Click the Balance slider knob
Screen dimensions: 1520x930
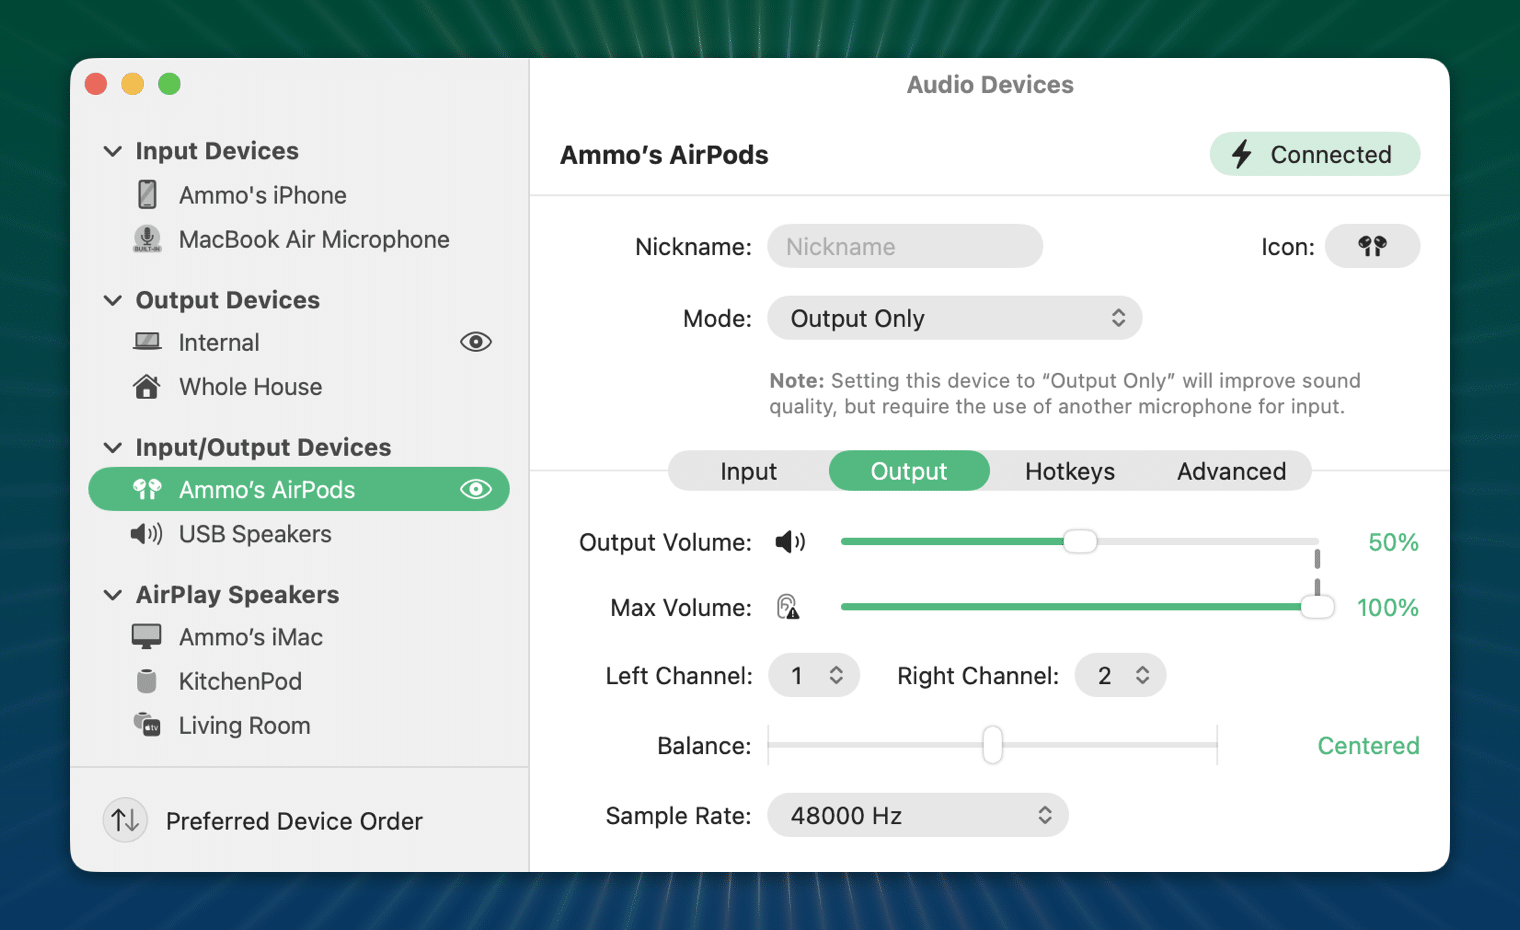point(992,745)
